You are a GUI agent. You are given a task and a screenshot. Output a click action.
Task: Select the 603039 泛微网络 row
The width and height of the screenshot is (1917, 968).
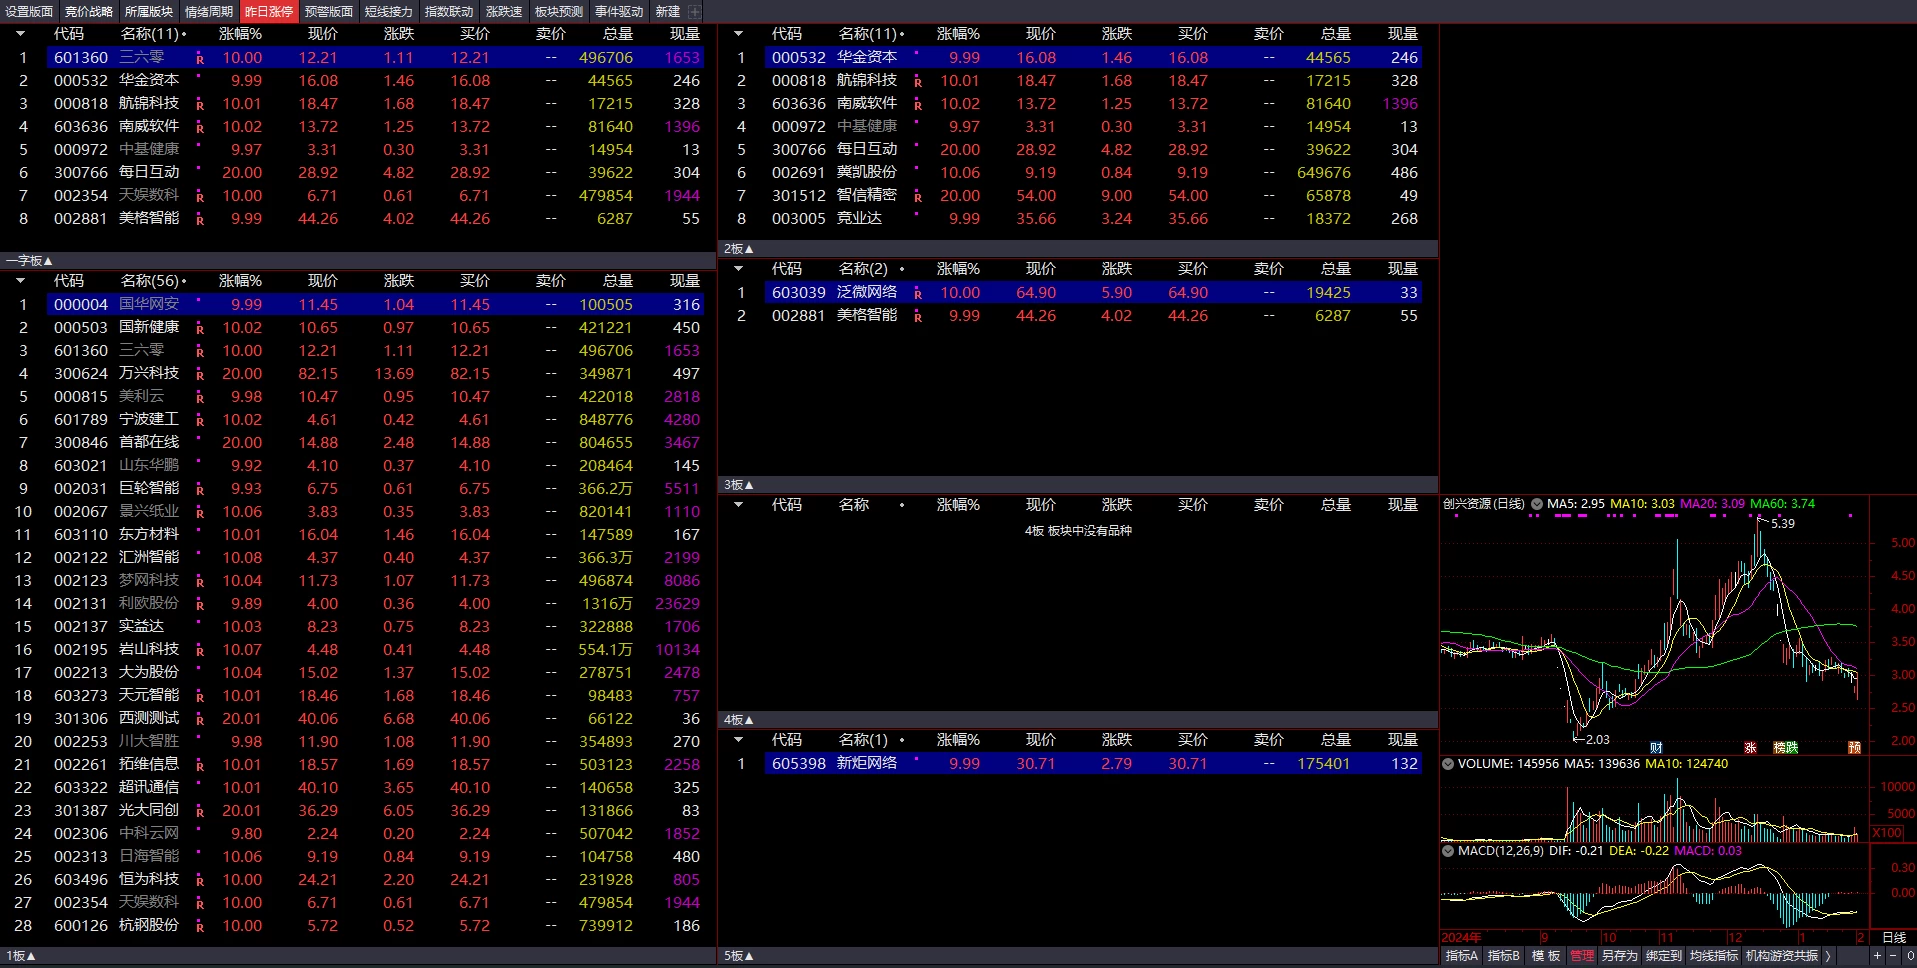1093,292
